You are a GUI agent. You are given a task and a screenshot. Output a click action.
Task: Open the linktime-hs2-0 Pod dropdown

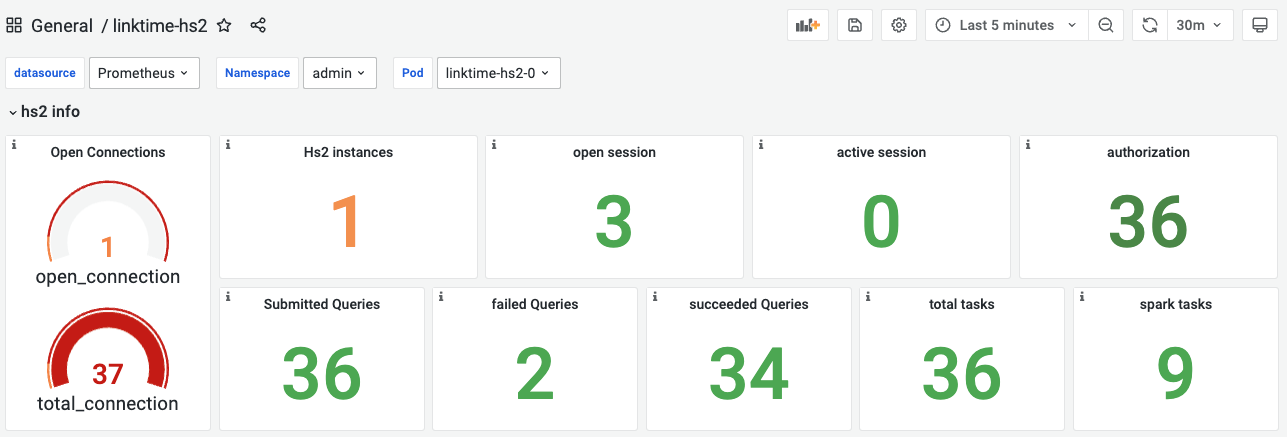[499, 73]
